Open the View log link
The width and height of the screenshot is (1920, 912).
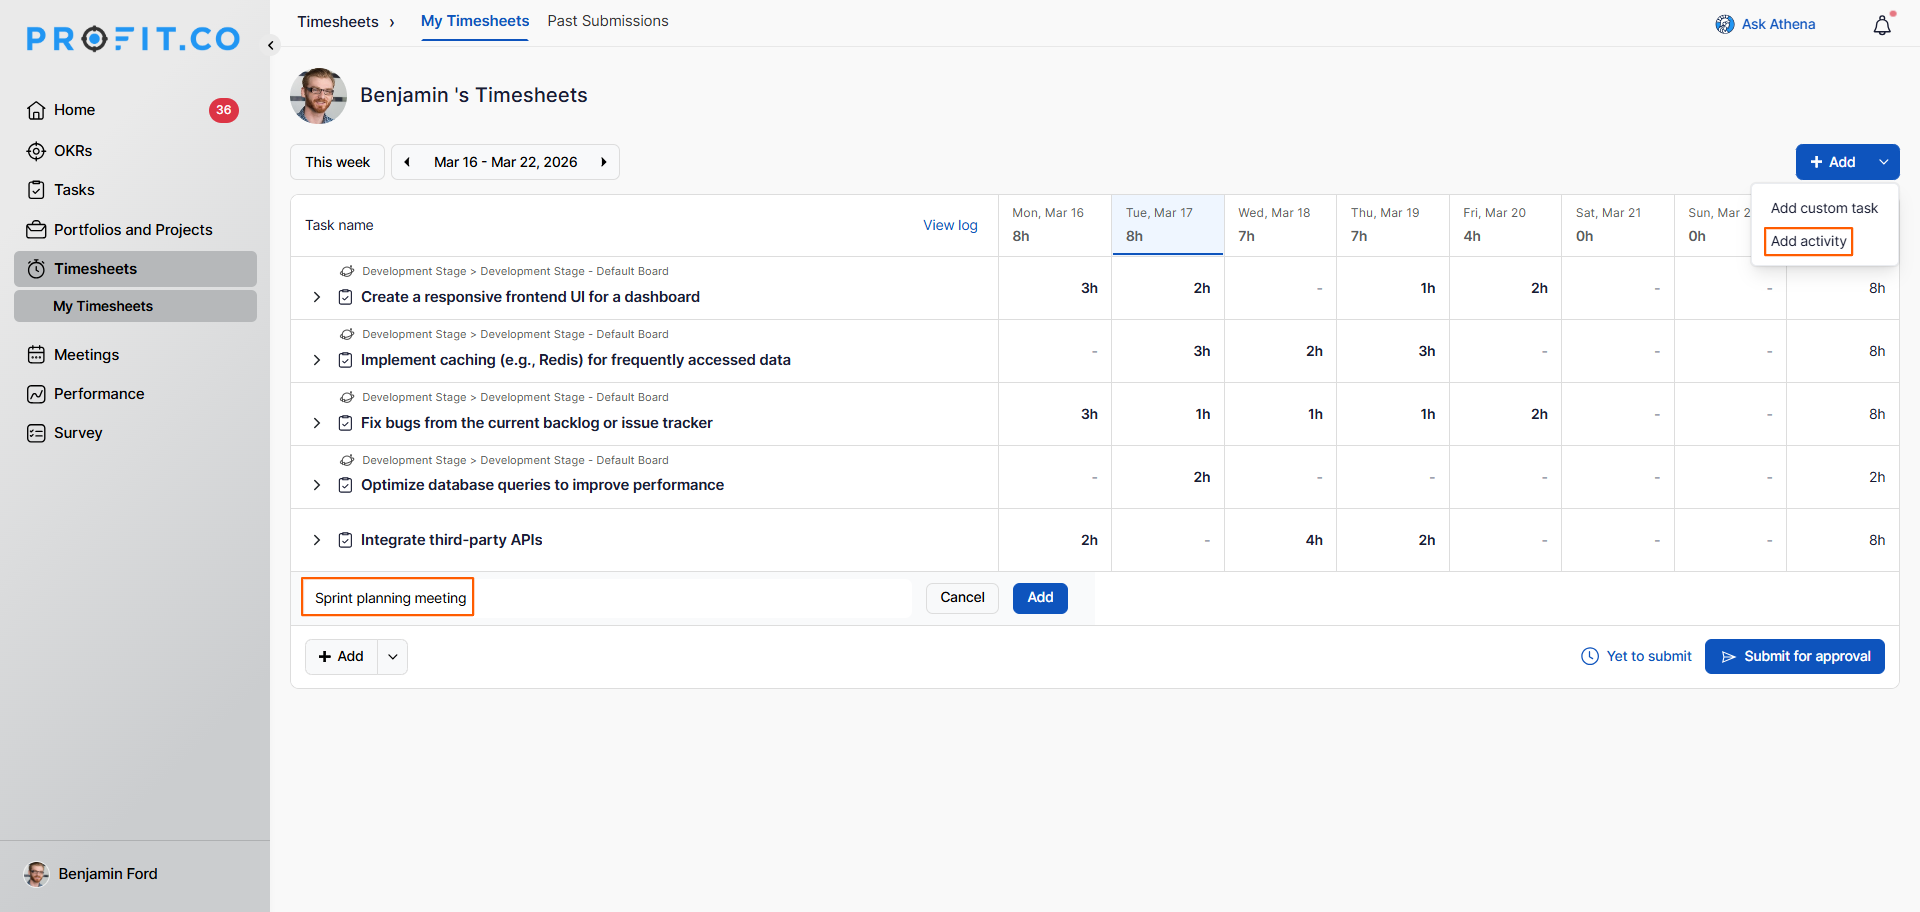click(x=949, y=225)
